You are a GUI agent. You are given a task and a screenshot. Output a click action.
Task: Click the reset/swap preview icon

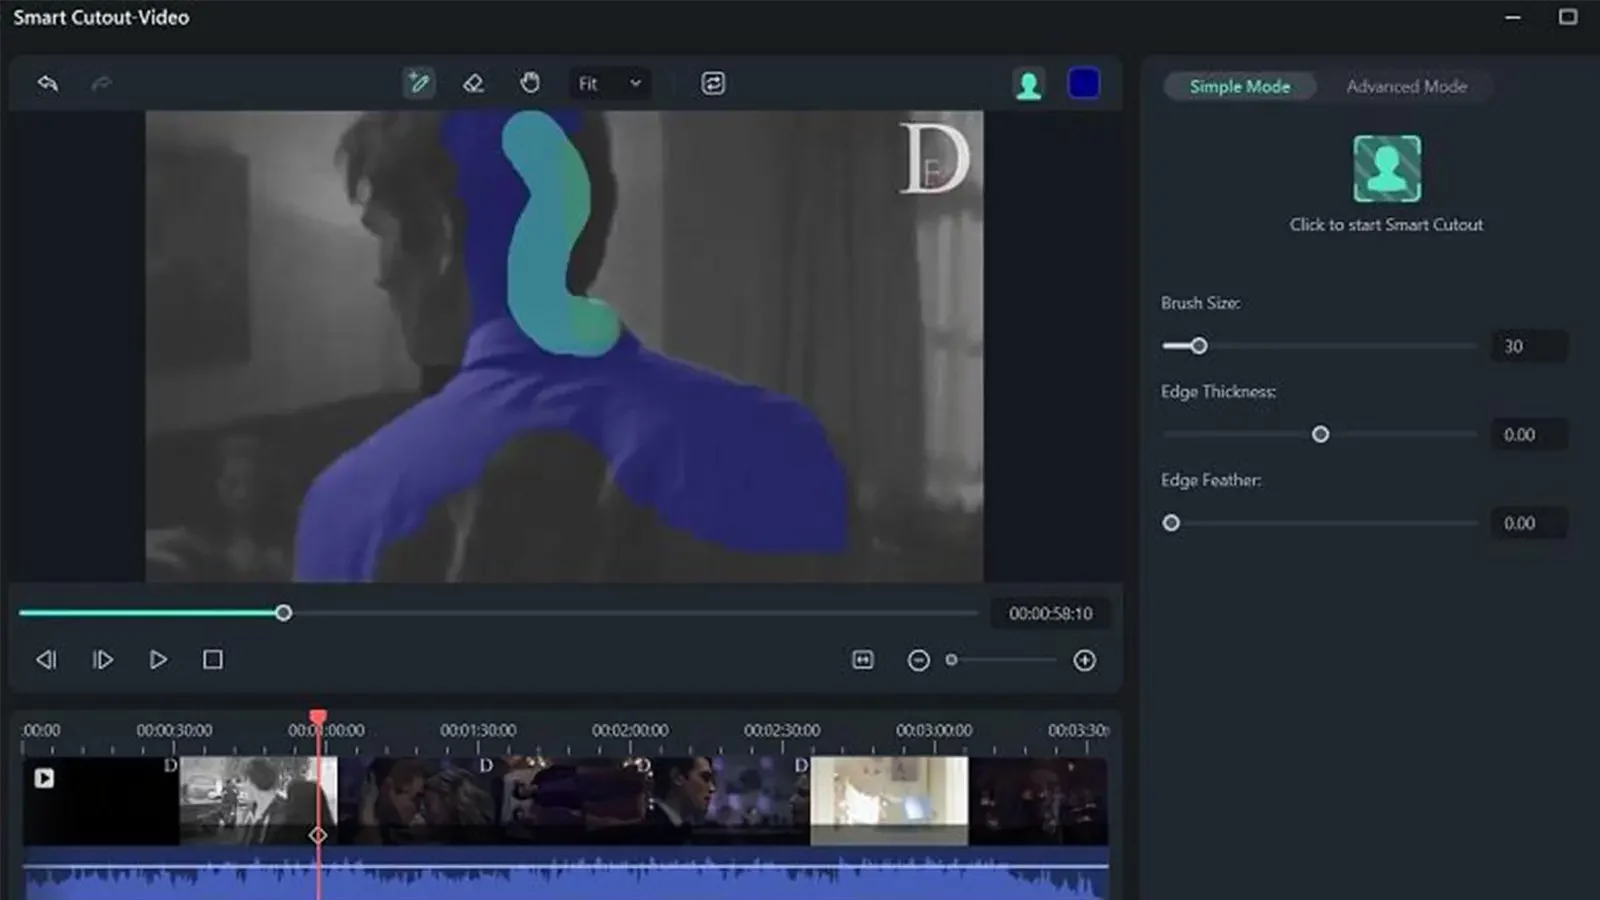[x=713, y=83]
